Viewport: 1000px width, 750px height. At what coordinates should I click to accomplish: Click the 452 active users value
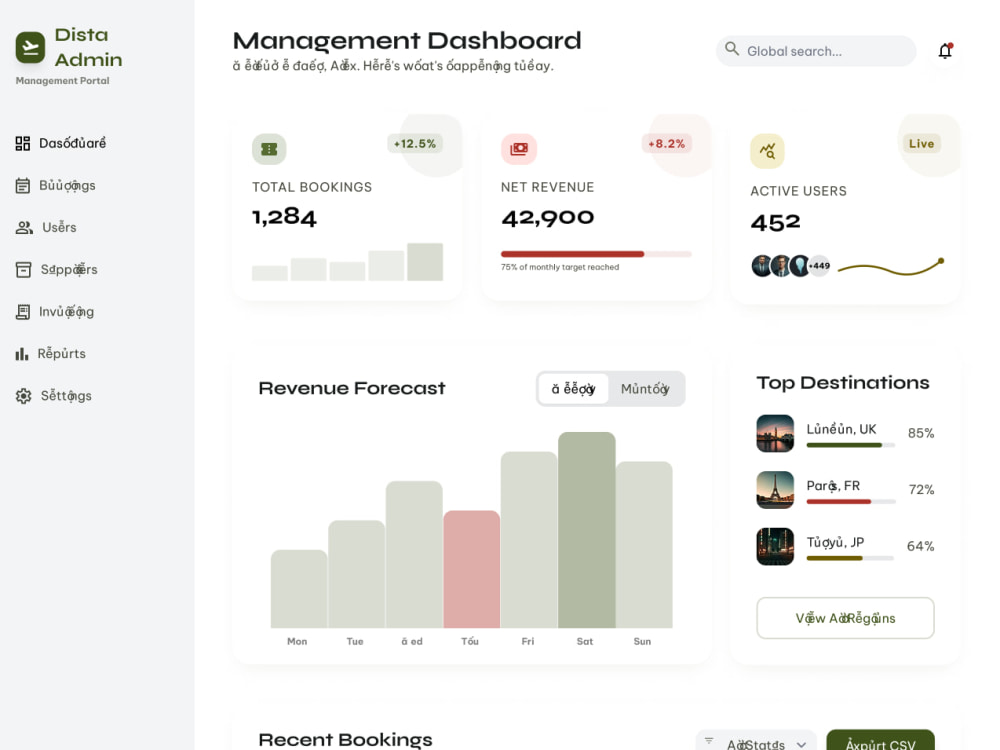775,223
